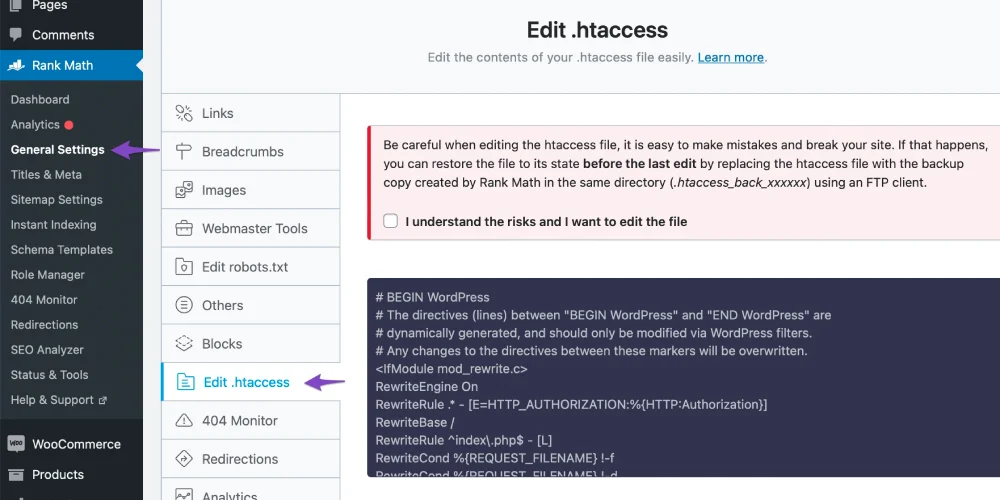Open Sitemap Settings submenu item

[x=57, y=200]
